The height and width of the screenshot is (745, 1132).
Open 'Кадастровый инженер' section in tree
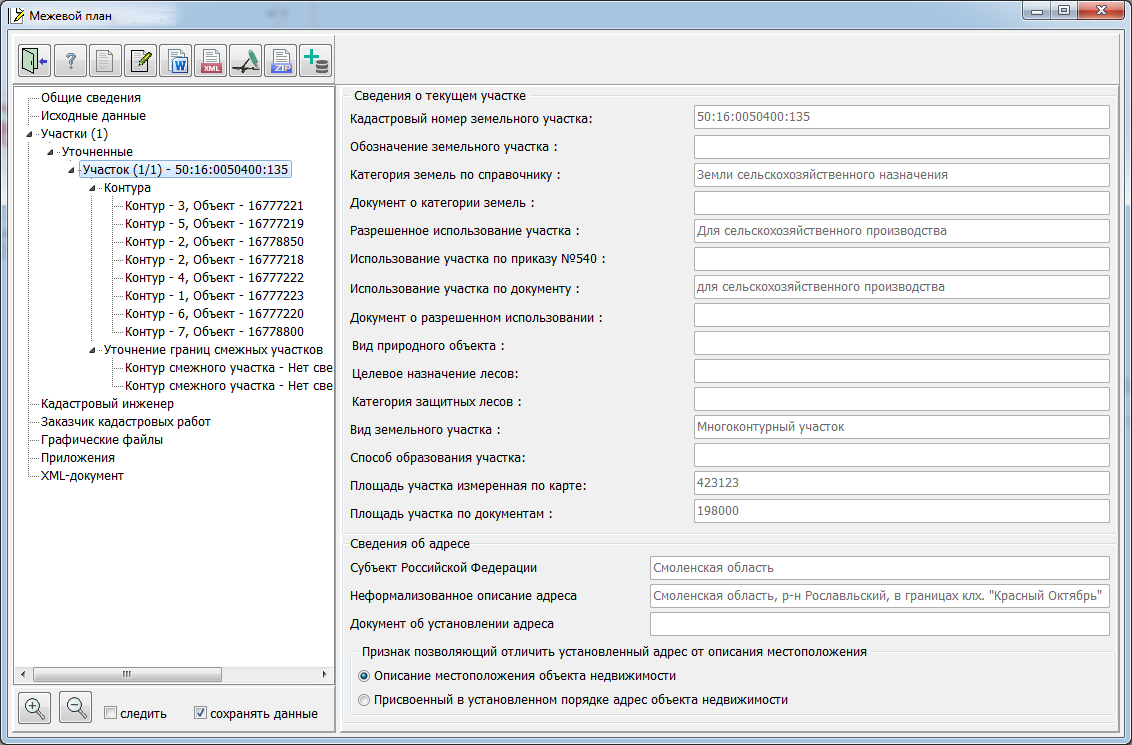point(107,404)
